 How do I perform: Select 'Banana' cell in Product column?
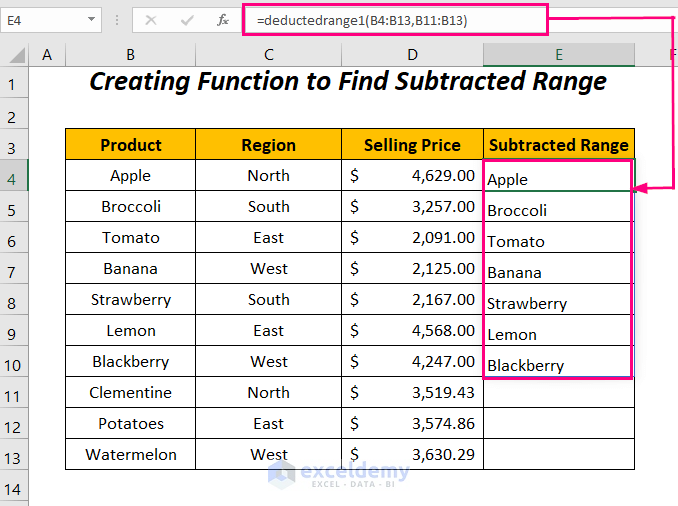[131, 269]
